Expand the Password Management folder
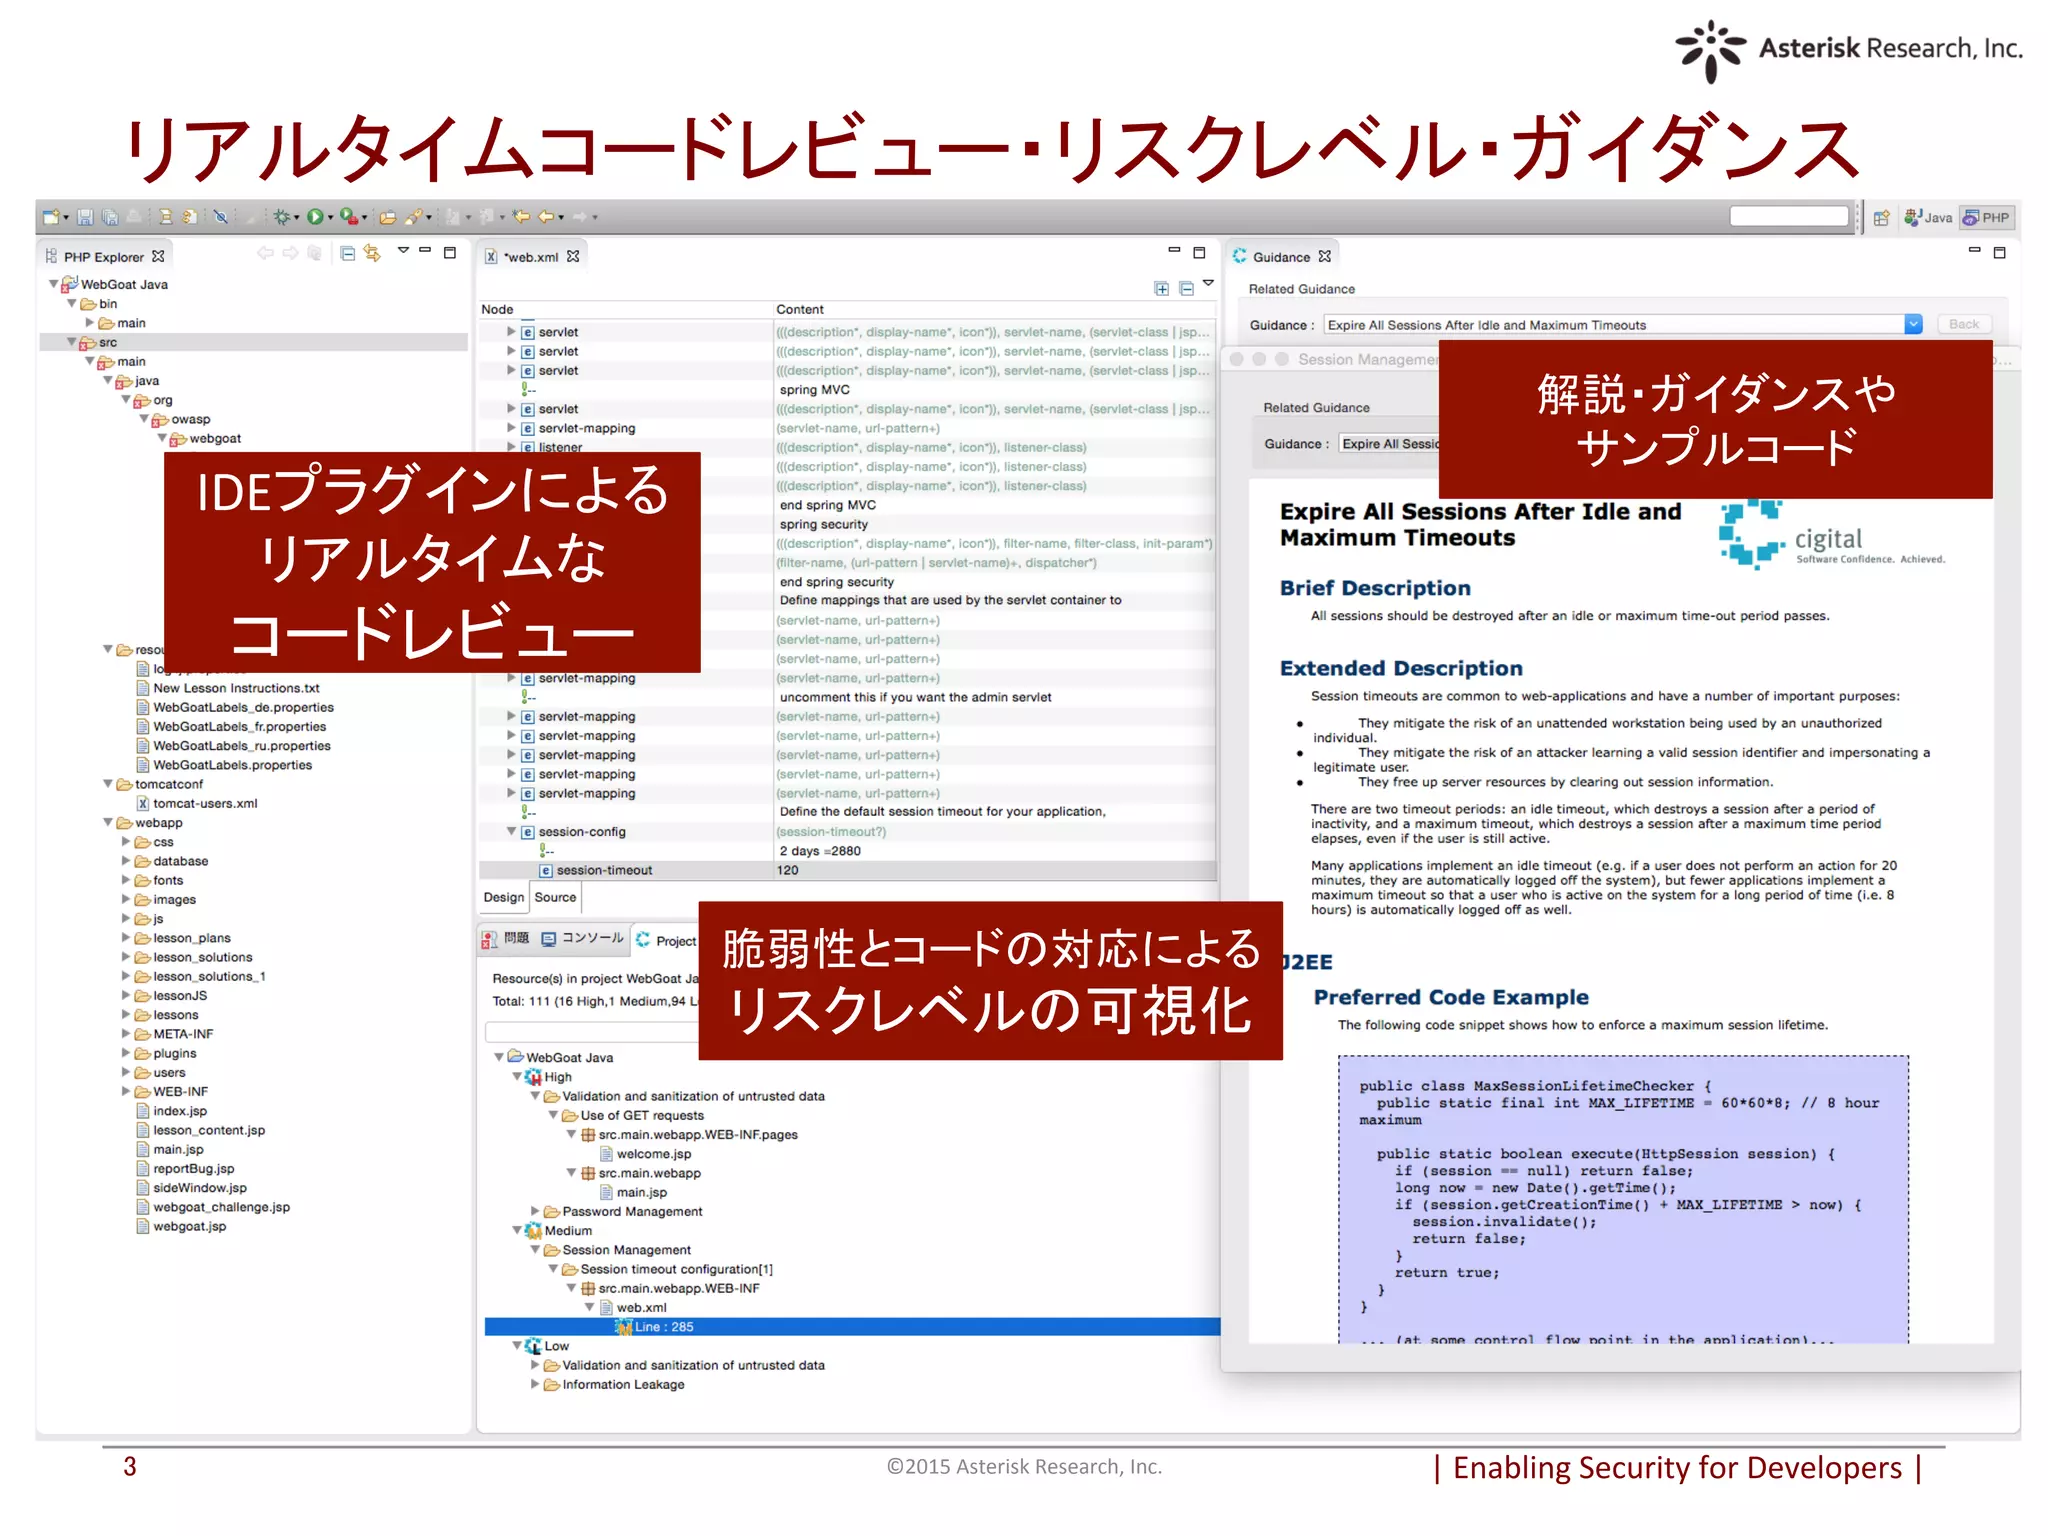This screenshot has height=1536, width=2048. tap(535, 1211)
